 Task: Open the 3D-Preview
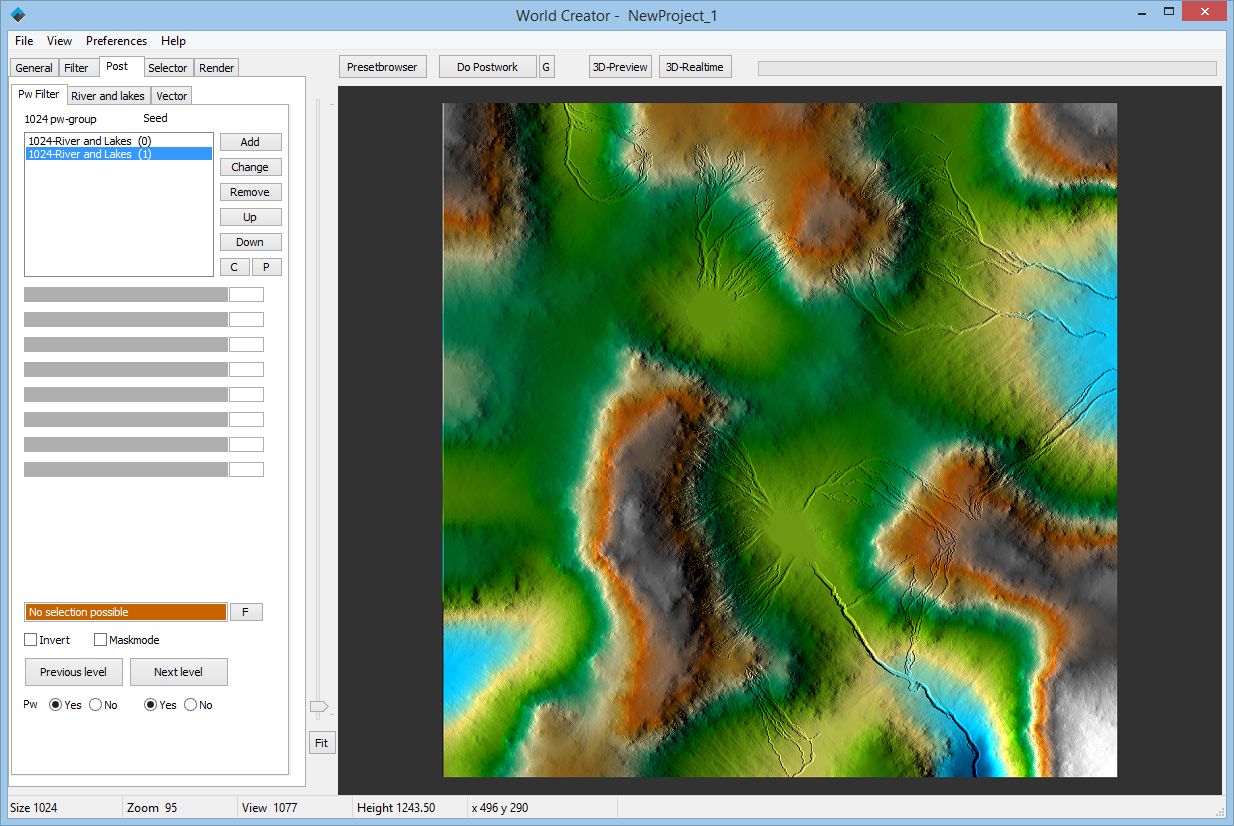[619, 66]
